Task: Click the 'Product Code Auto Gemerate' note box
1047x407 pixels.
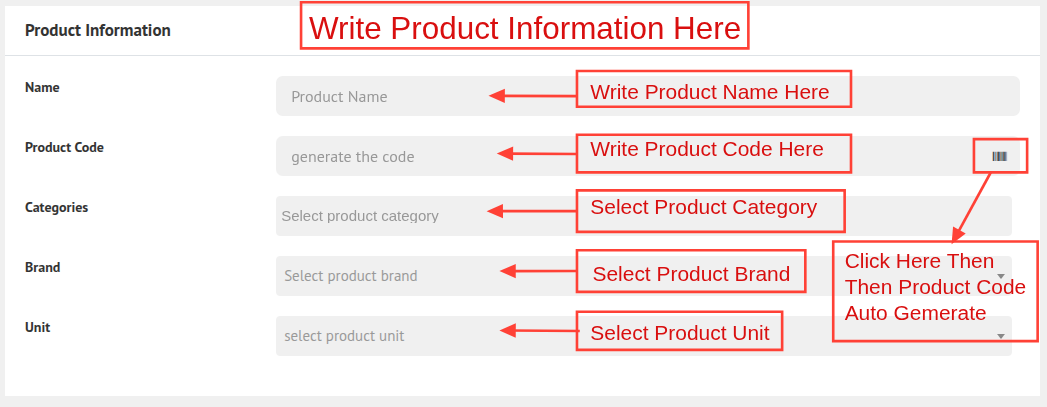Action: coord(934,289)
